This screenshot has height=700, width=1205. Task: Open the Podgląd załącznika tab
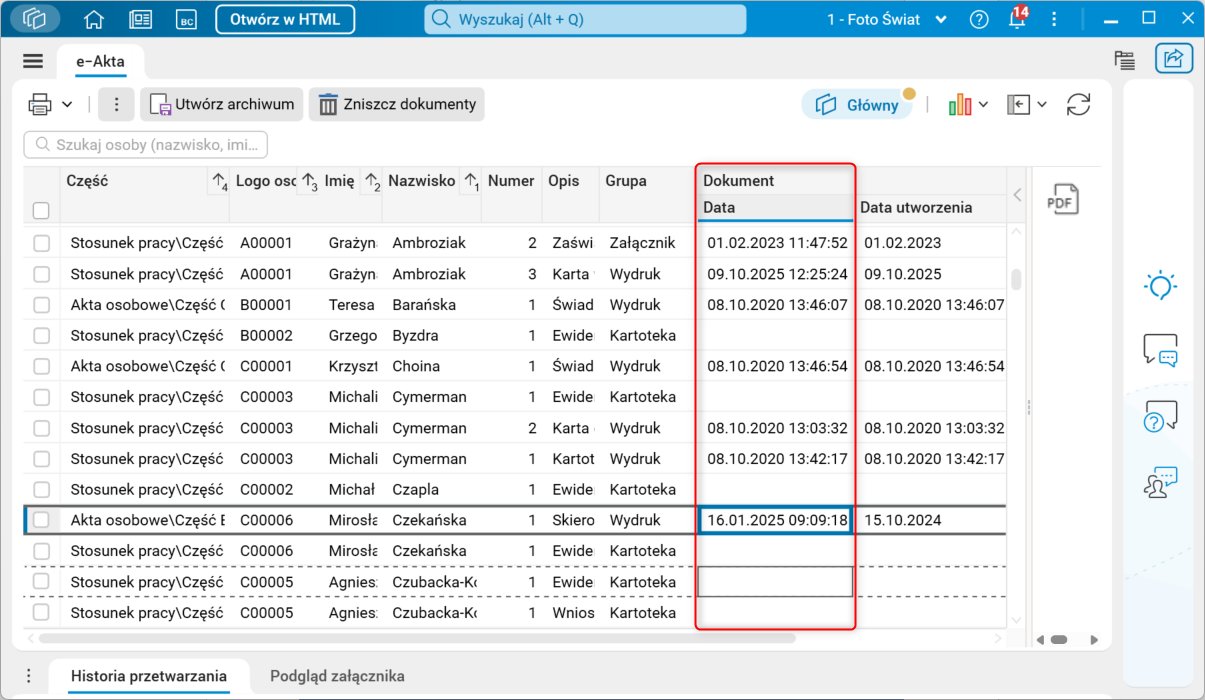tap(337, 676)
